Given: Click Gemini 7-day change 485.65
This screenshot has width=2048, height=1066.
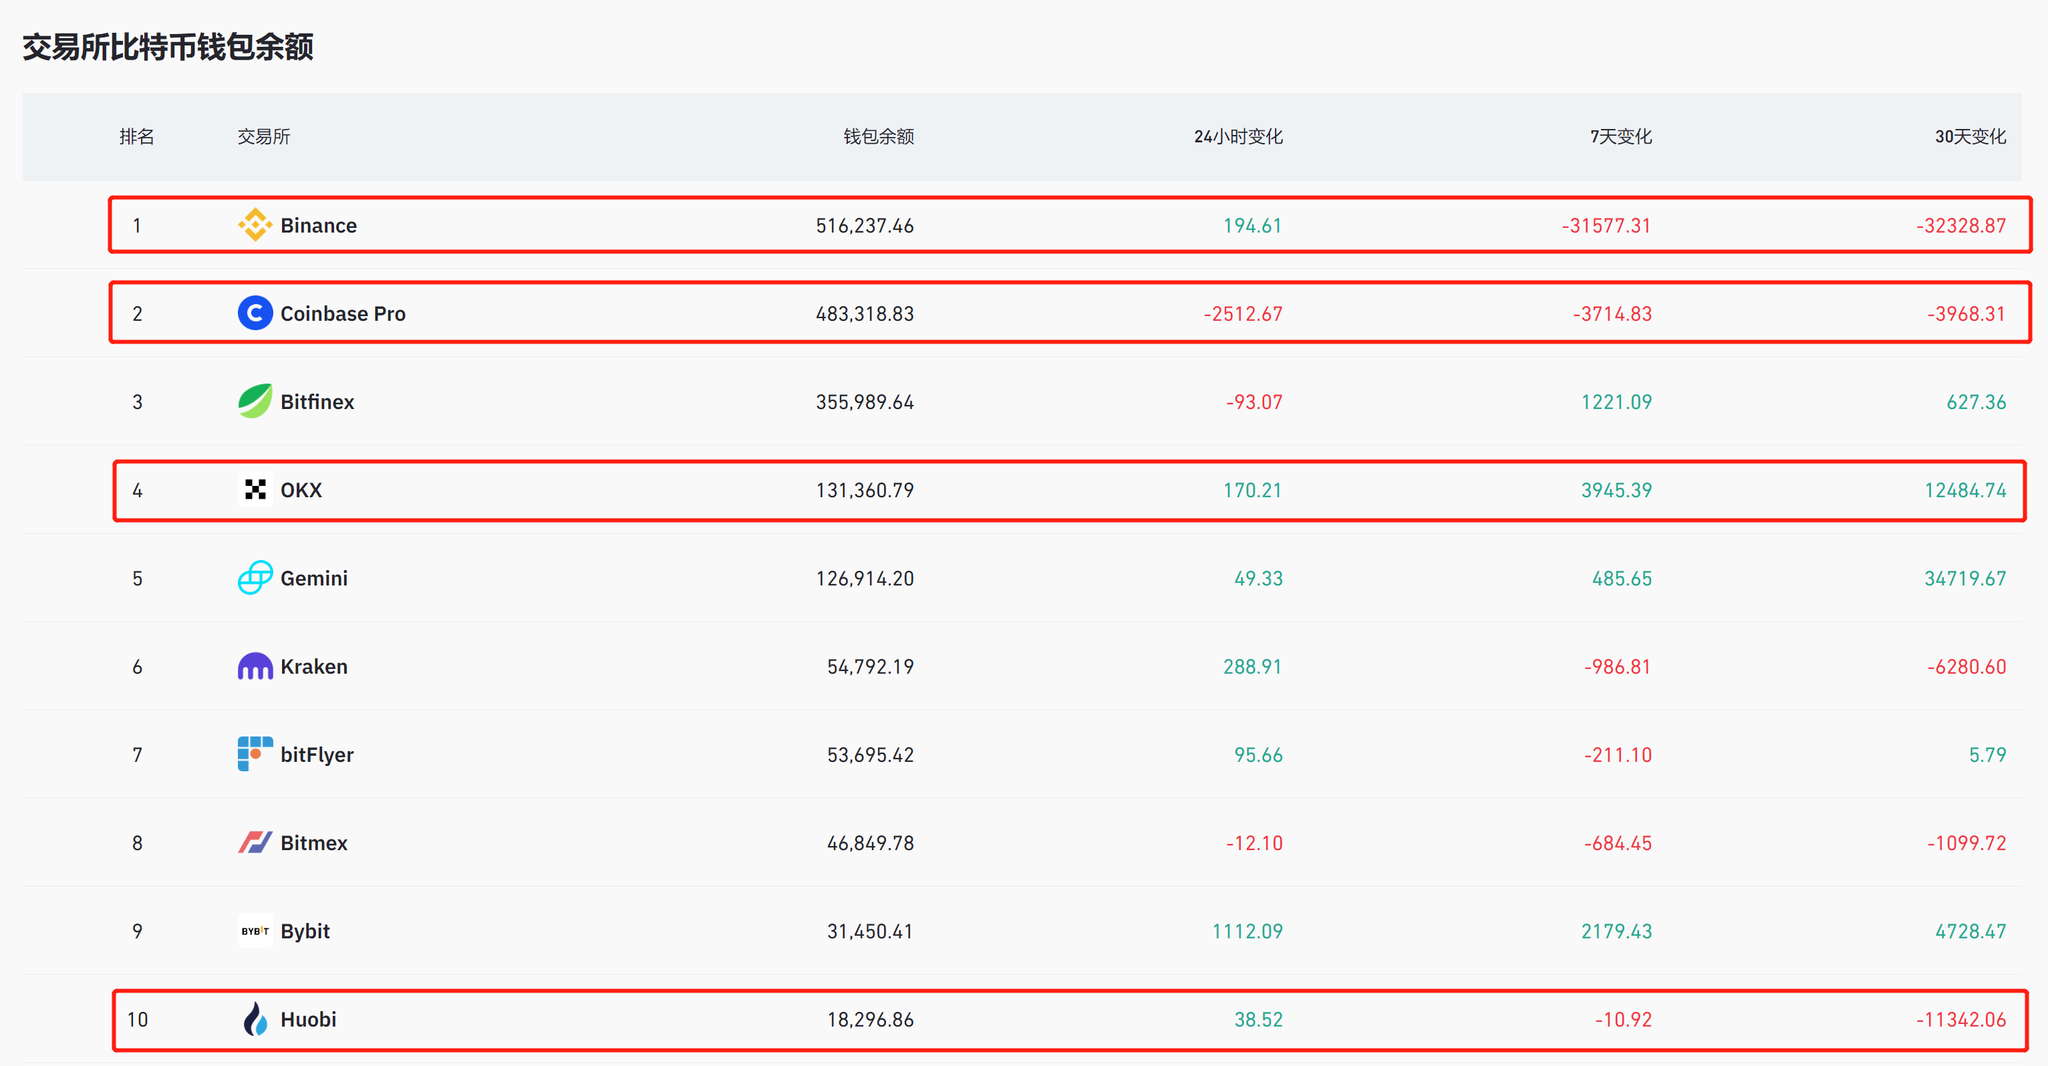Looking at the screenshot, I should point(1622,578).
